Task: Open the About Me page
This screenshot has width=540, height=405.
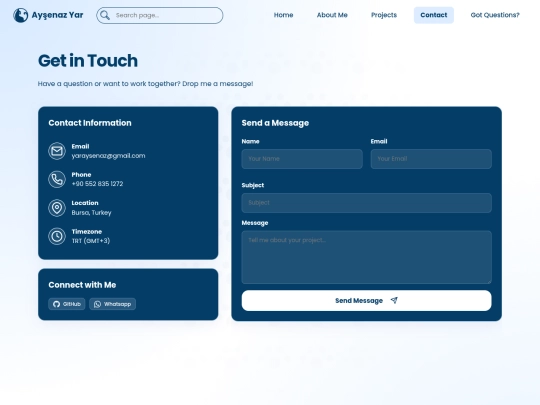Action: [x=332, y=15]
